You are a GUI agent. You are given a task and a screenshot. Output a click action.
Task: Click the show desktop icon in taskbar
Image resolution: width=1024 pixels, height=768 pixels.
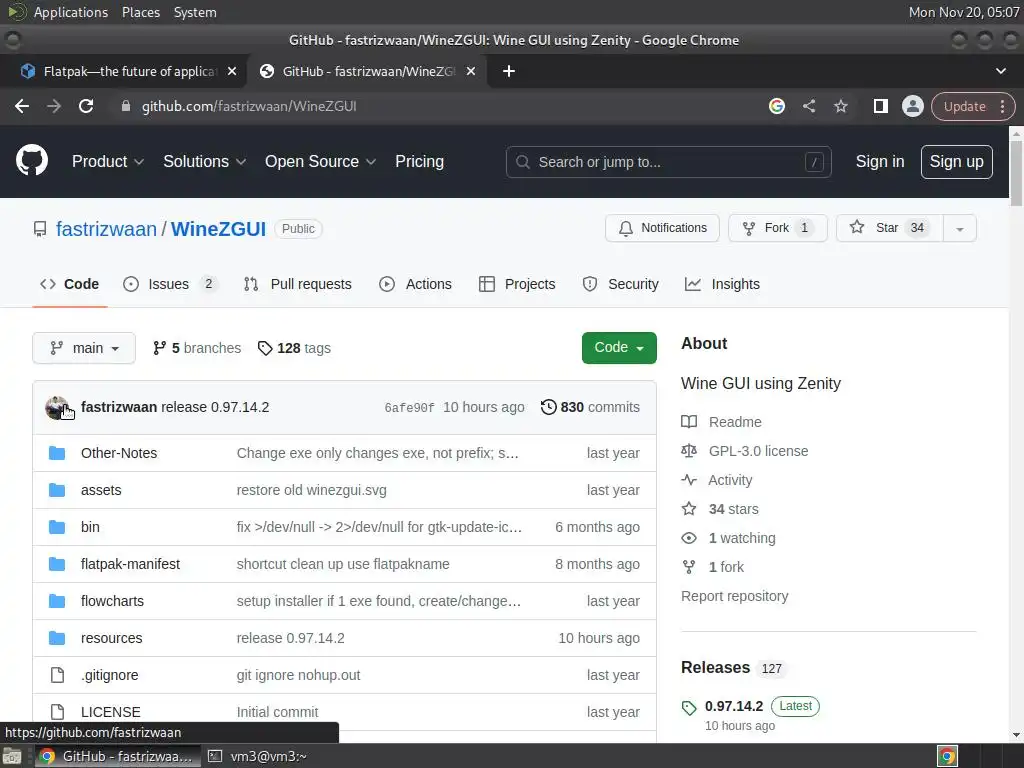[x=12, y=756]
